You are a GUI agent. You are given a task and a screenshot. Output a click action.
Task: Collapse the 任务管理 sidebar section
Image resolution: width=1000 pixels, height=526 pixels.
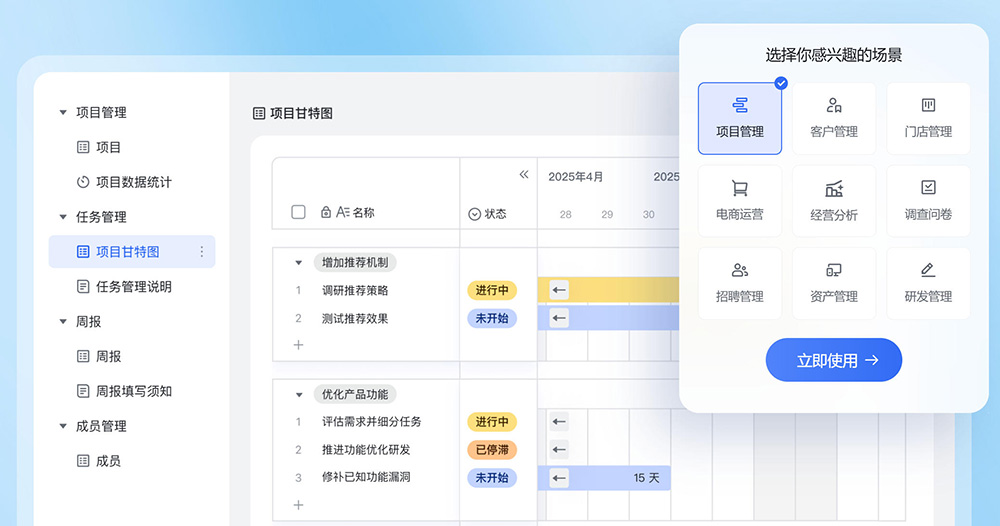coord(63,217)
